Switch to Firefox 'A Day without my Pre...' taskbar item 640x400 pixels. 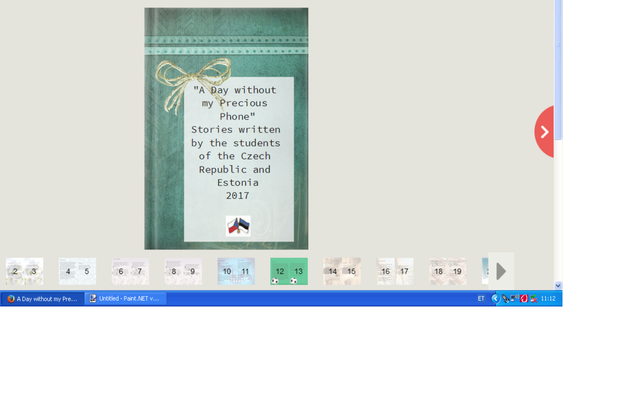click(42, 299)
